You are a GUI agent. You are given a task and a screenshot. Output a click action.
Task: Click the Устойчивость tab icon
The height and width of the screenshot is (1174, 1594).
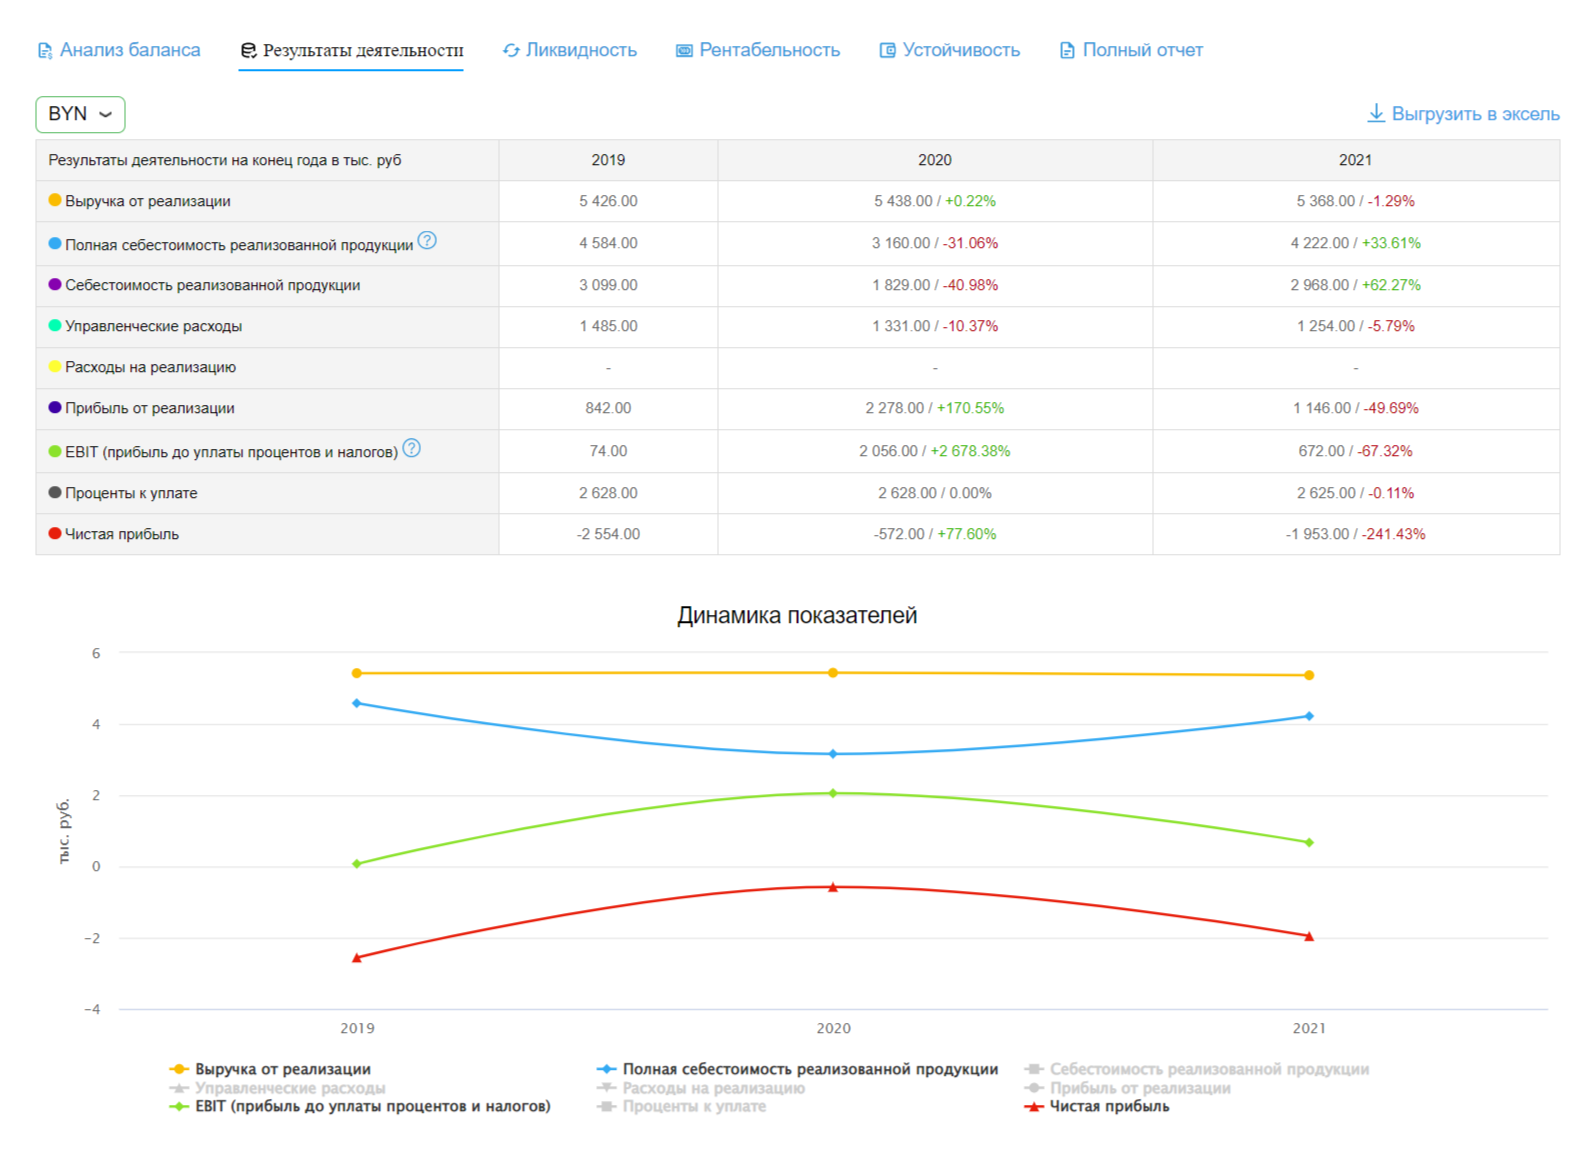pos(887,51)
